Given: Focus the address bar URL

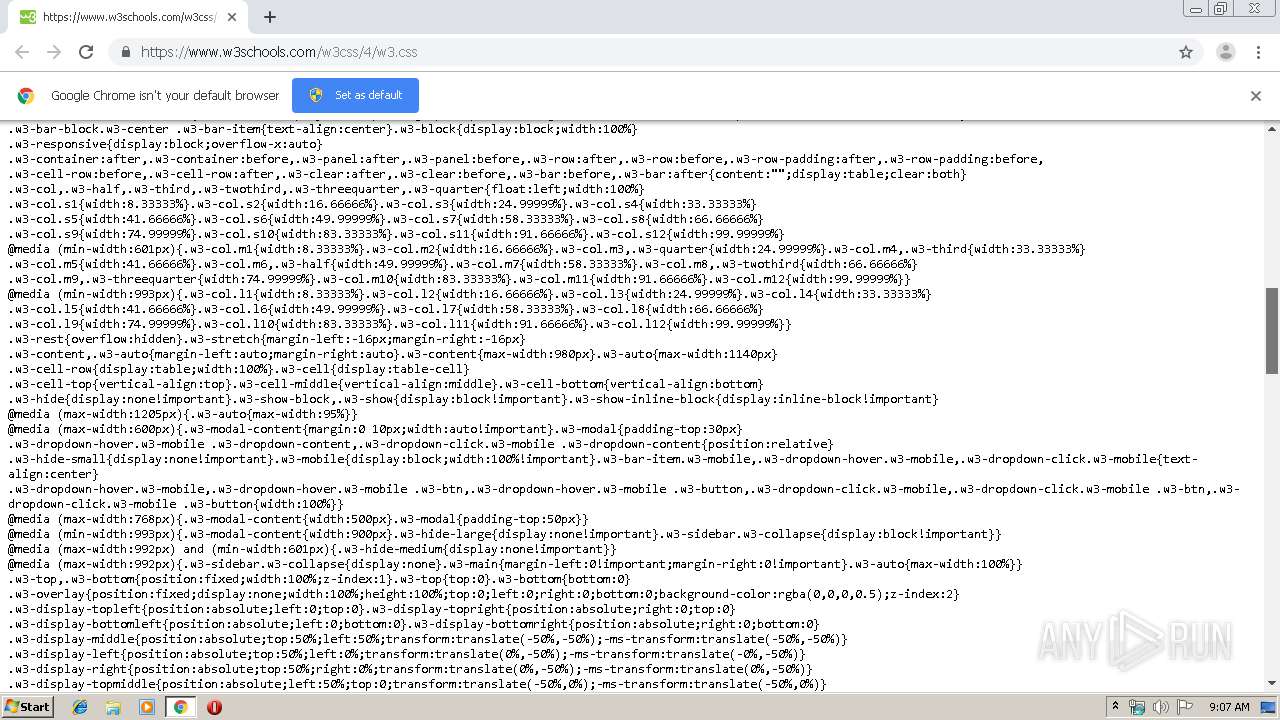Looking at the screenshot, I should click(x=279, y=52).
